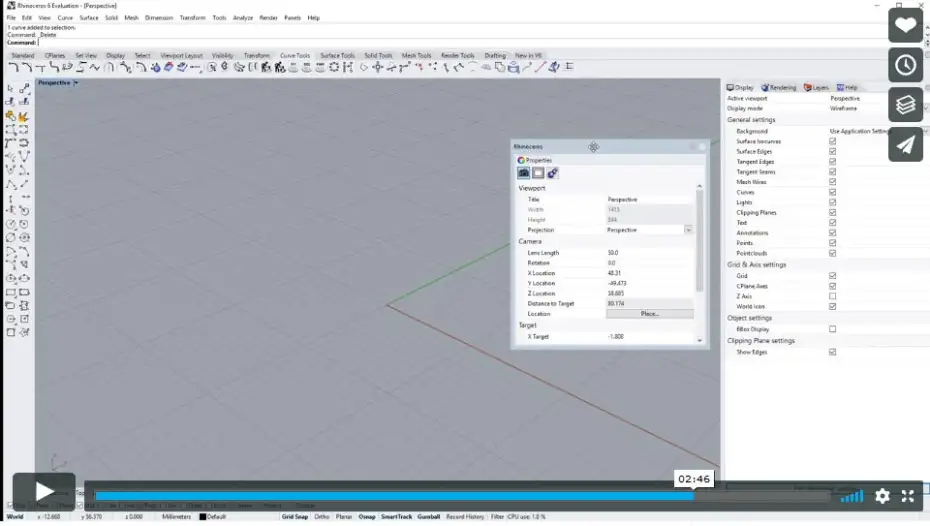
Task: Switch to the Drafting toolbar tab
Action: [x=495, y=55]
